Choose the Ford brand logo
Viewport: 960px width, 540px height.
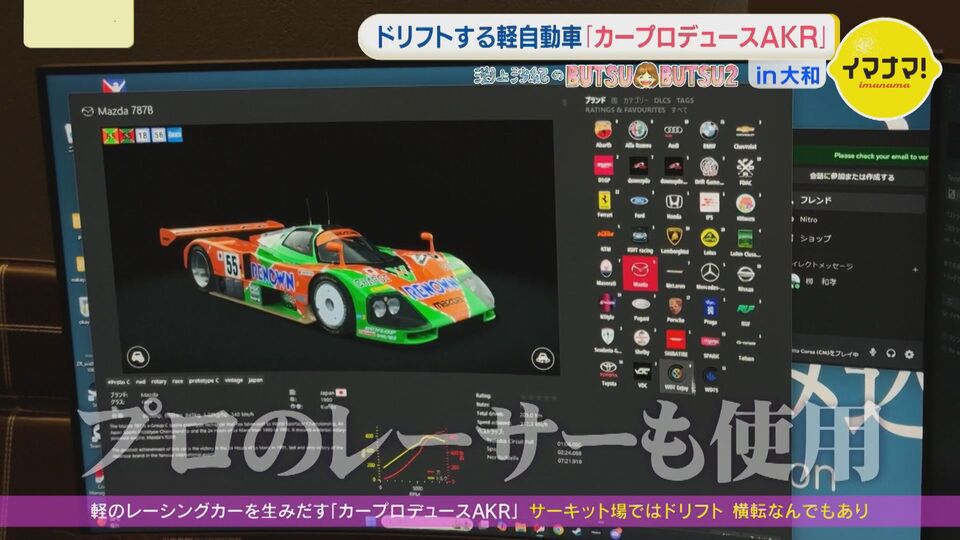point(639,201)
